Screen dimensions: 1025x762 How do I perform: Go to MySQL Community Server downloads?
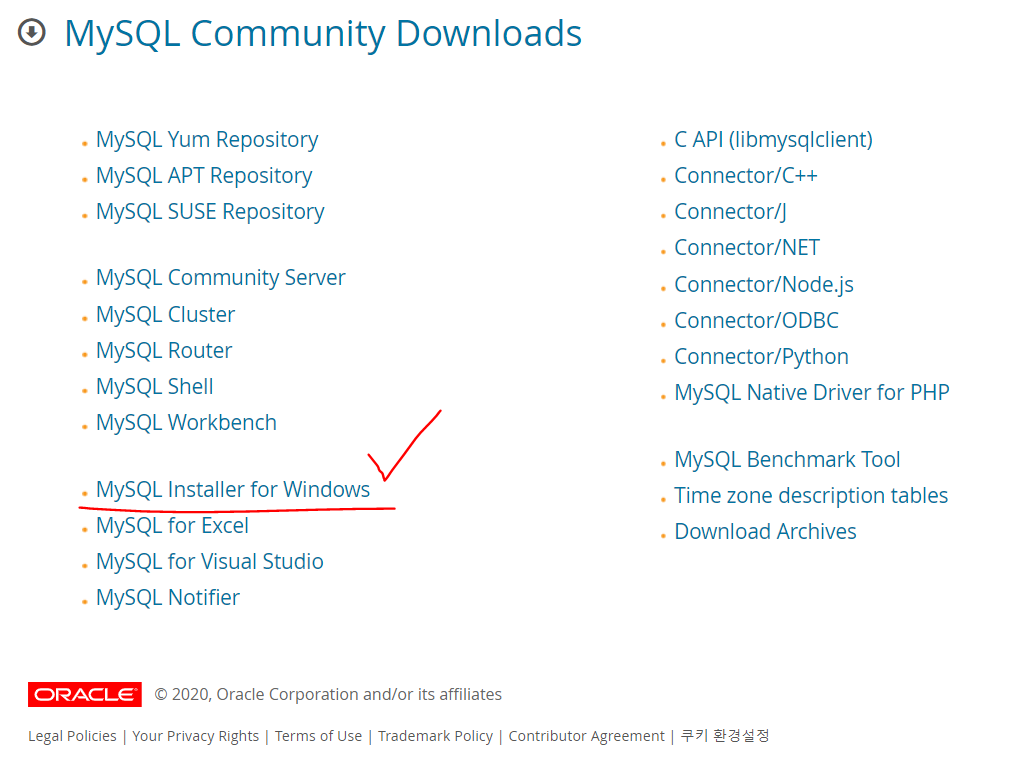click(x=220, y=278)
